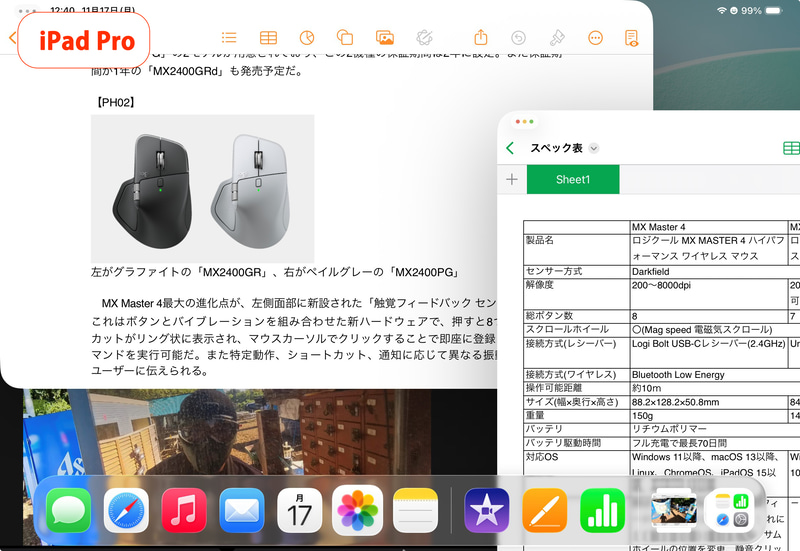Select the リチウムポリマー cell

(x=709, y=429)
